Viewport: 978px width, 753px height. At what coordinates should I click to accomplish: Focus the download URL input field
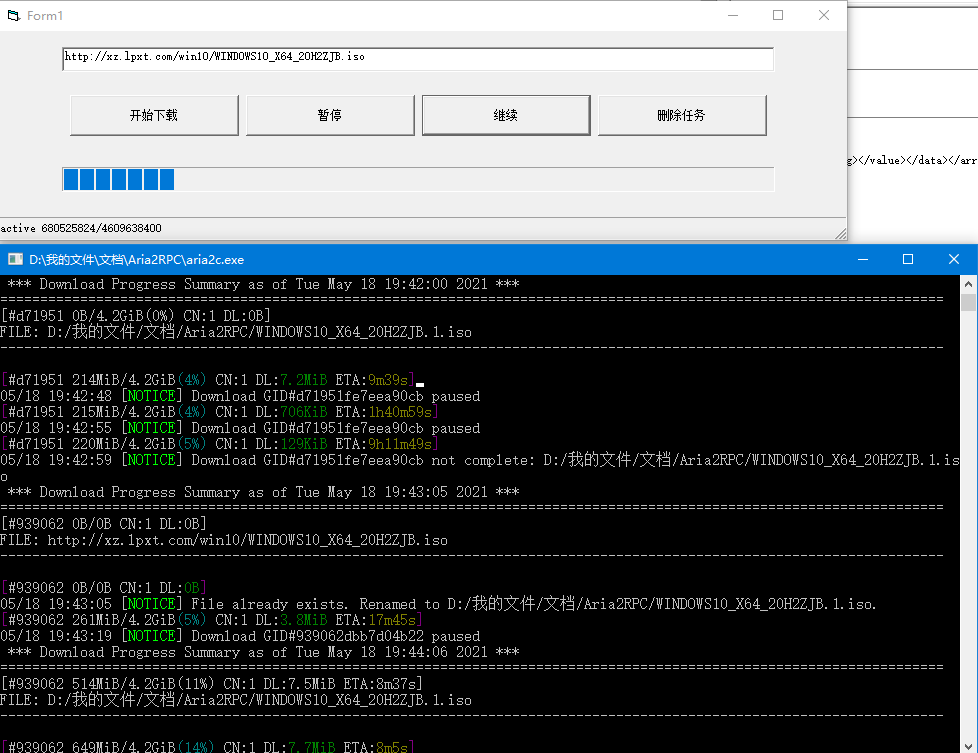tap(418, 59)
